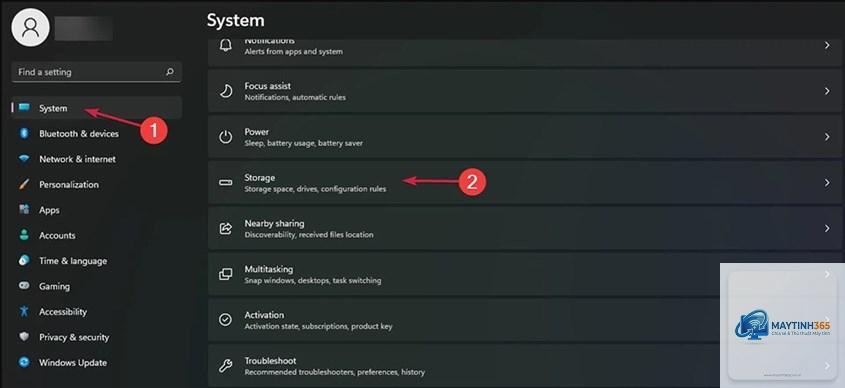Click 'Discoverability, received files location' text
The height and width of the screenshot is (388, 845).
[309, 235]
